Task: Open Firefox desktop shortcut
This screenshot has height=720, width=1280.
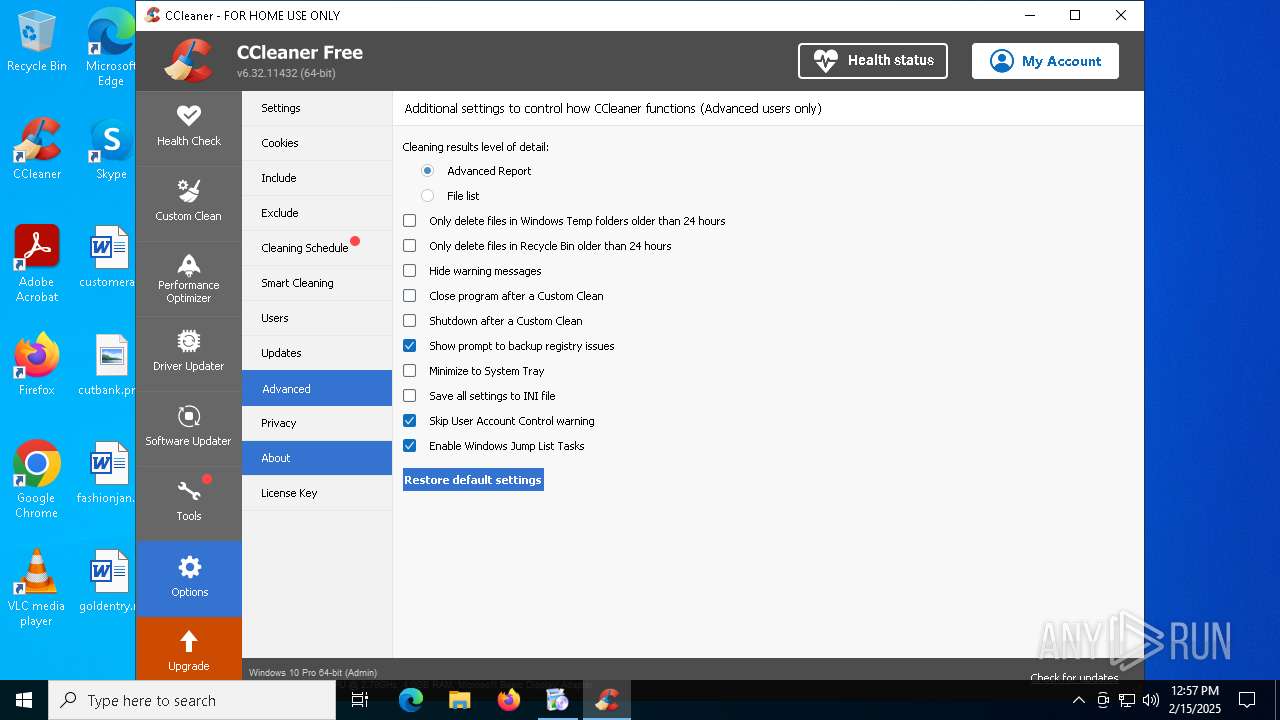Action: pos(37,365)
